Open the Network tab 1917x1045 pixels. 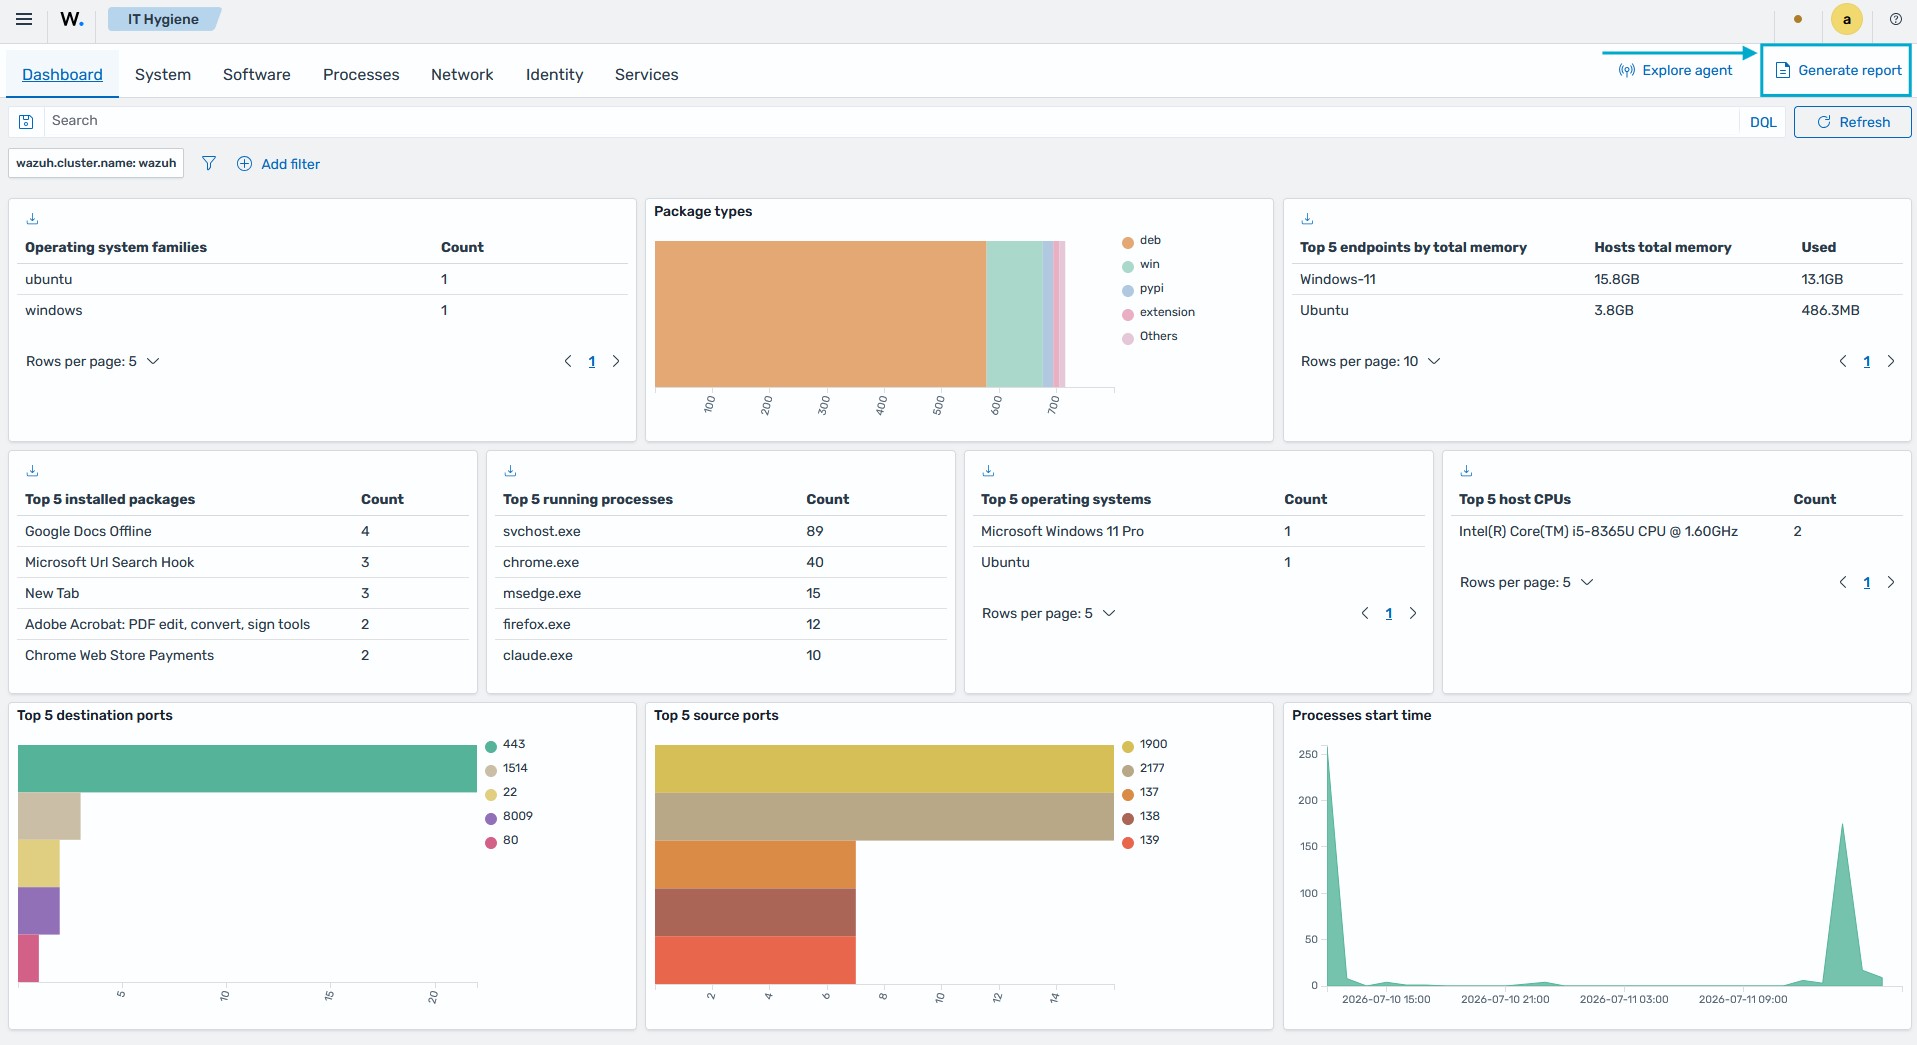point(462,74)
